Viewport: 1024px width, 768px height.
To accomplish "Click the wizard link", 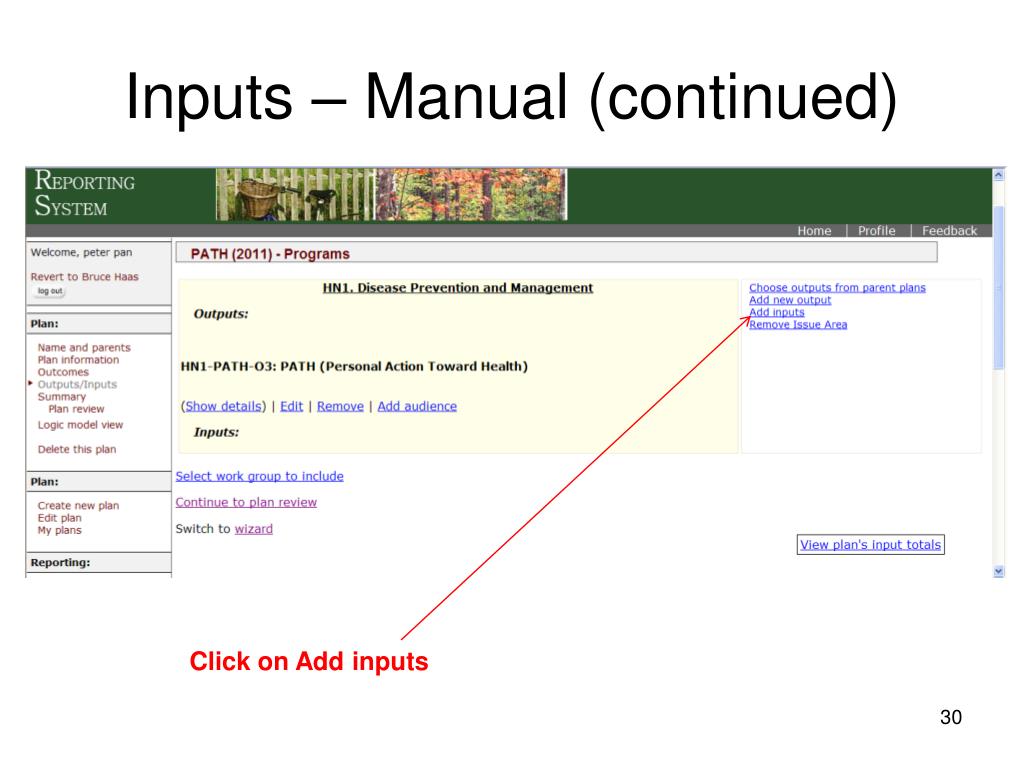I will pyautogui.click(x=253, y=529).
